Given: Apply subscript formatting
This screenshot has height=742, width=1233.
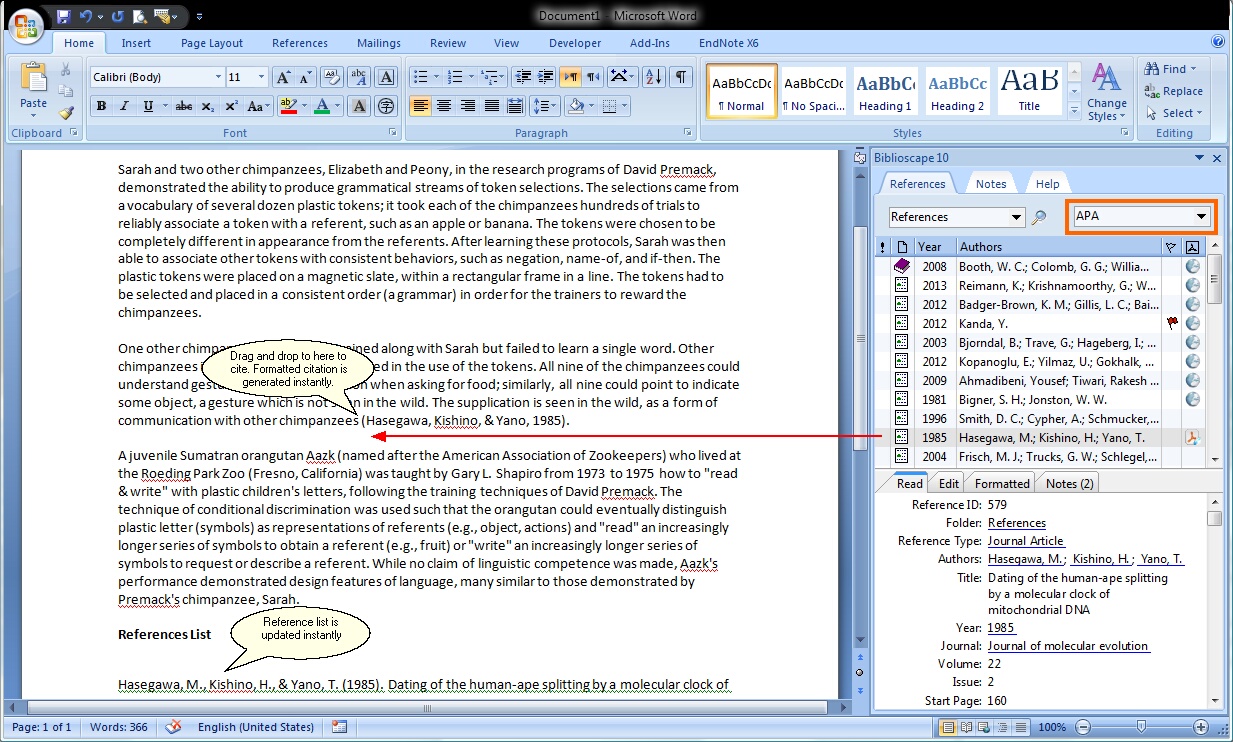Looking at the screenshot, I should coord(207,106).
